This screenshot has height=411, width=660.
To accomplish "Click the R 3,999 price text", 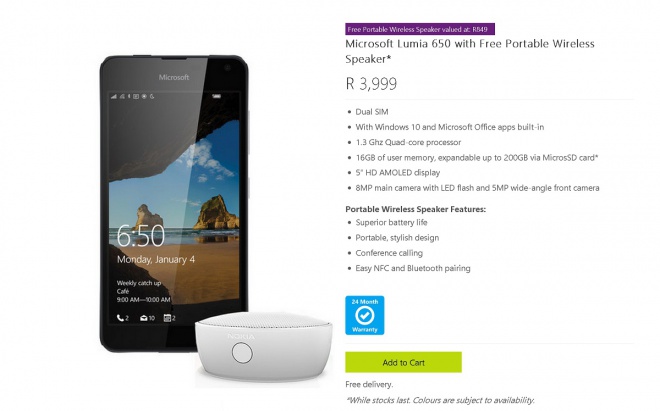I will (371, 83).
